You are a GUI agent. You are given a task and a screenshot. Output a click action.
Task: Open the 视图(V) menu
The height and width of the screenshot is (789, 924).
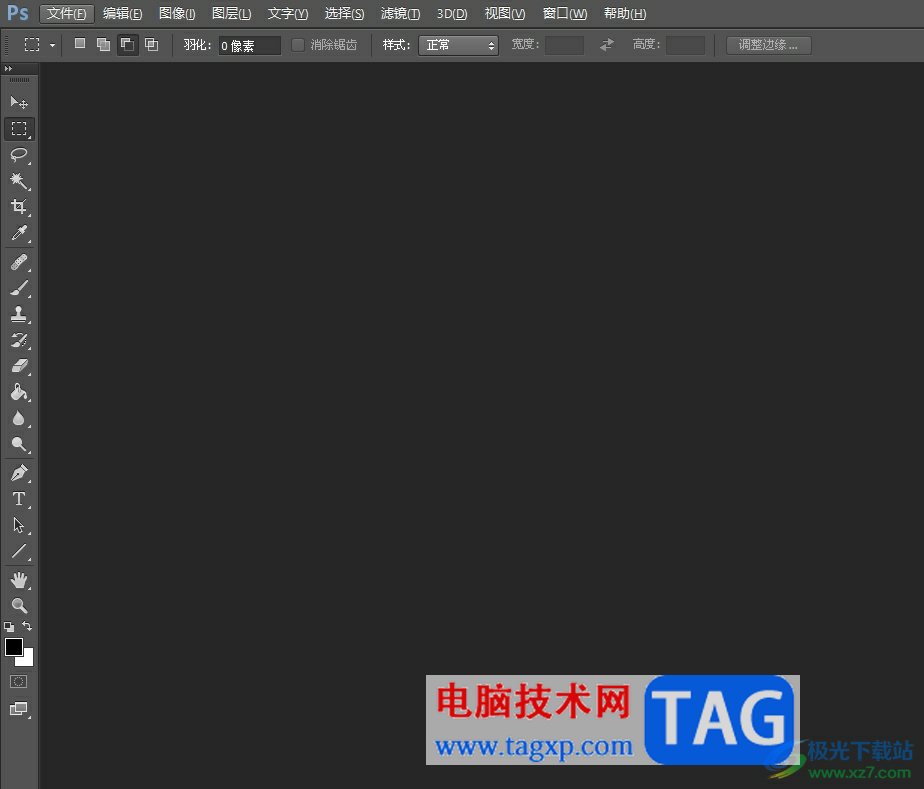[504, 14]
